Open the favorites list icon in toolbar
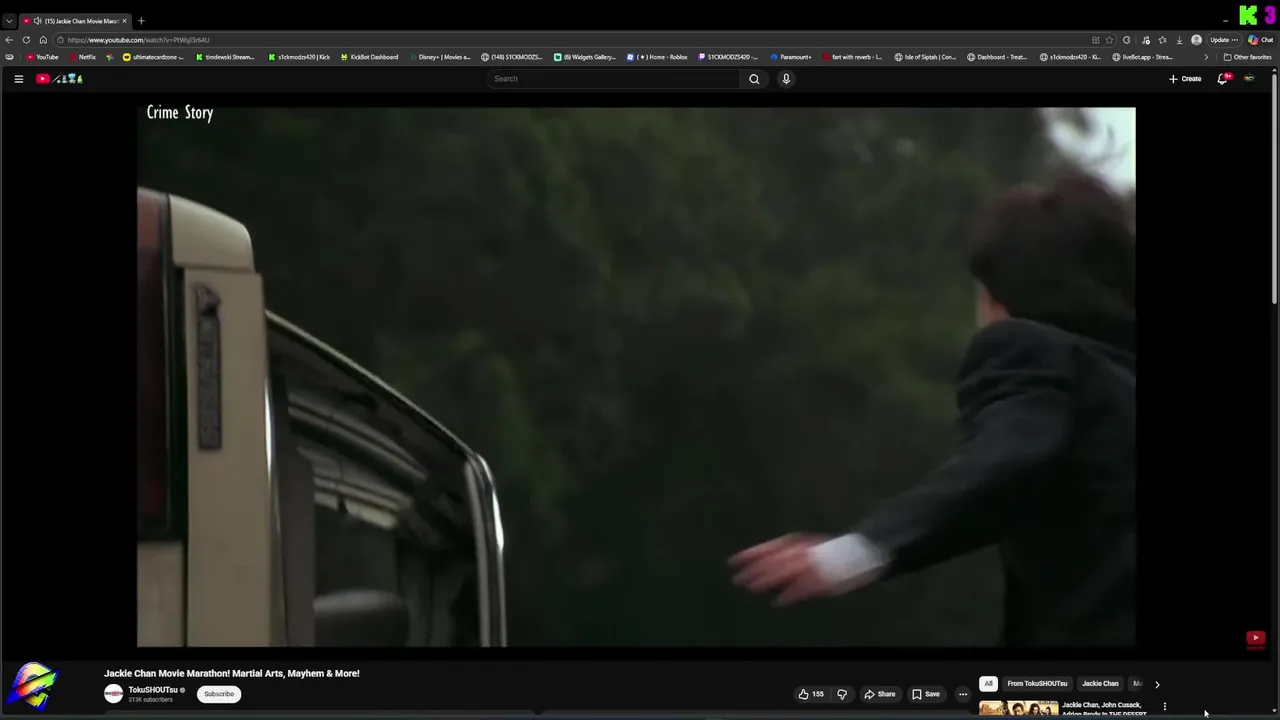This screenshot has height=720, width=1280. coord(1162,40)
